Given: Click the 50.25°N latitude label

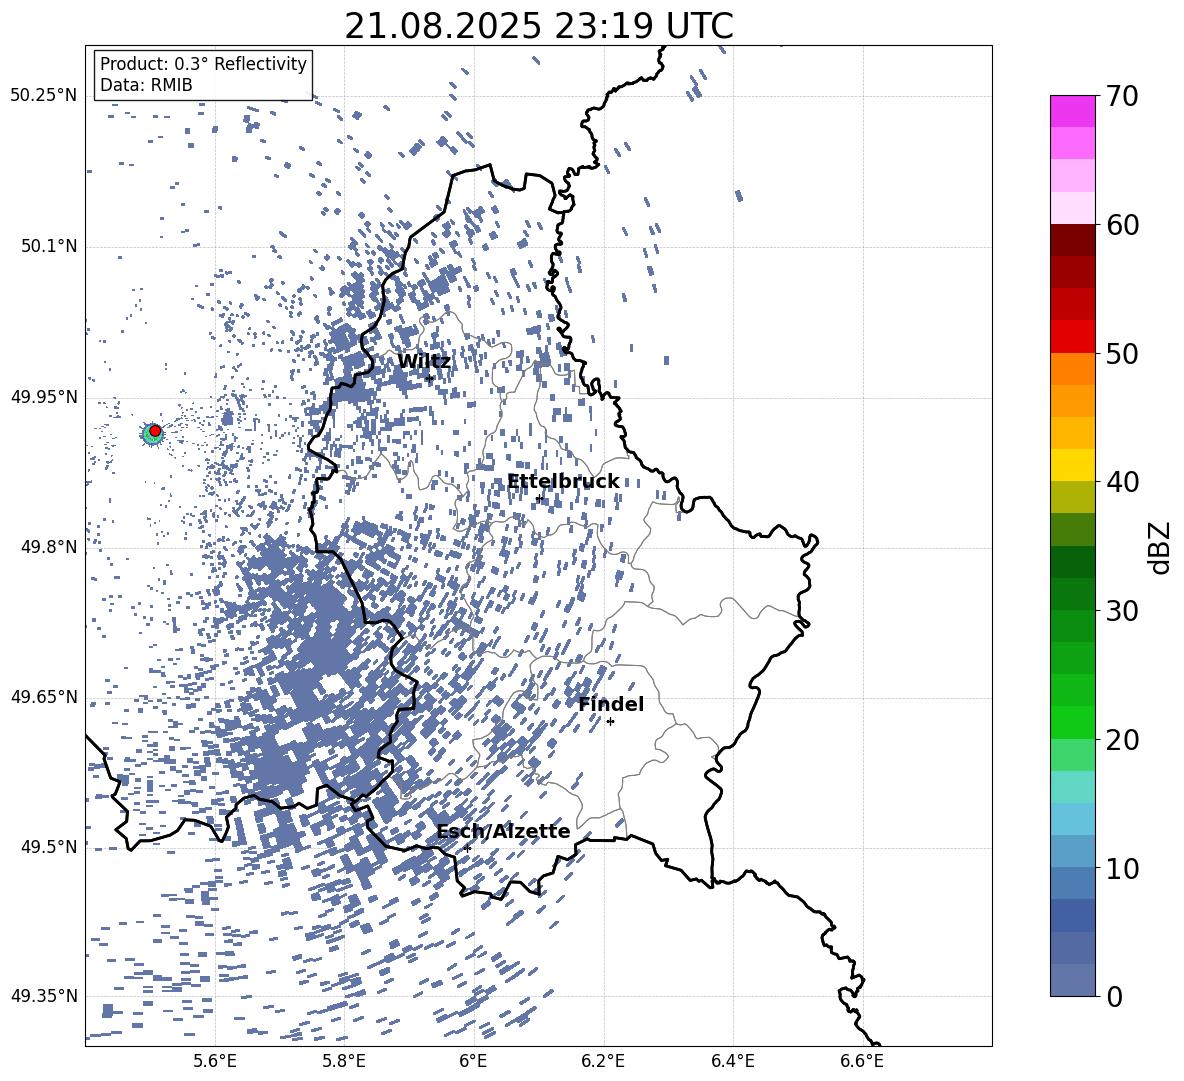Looking at the screenshot, I should (x=44, y=96).
